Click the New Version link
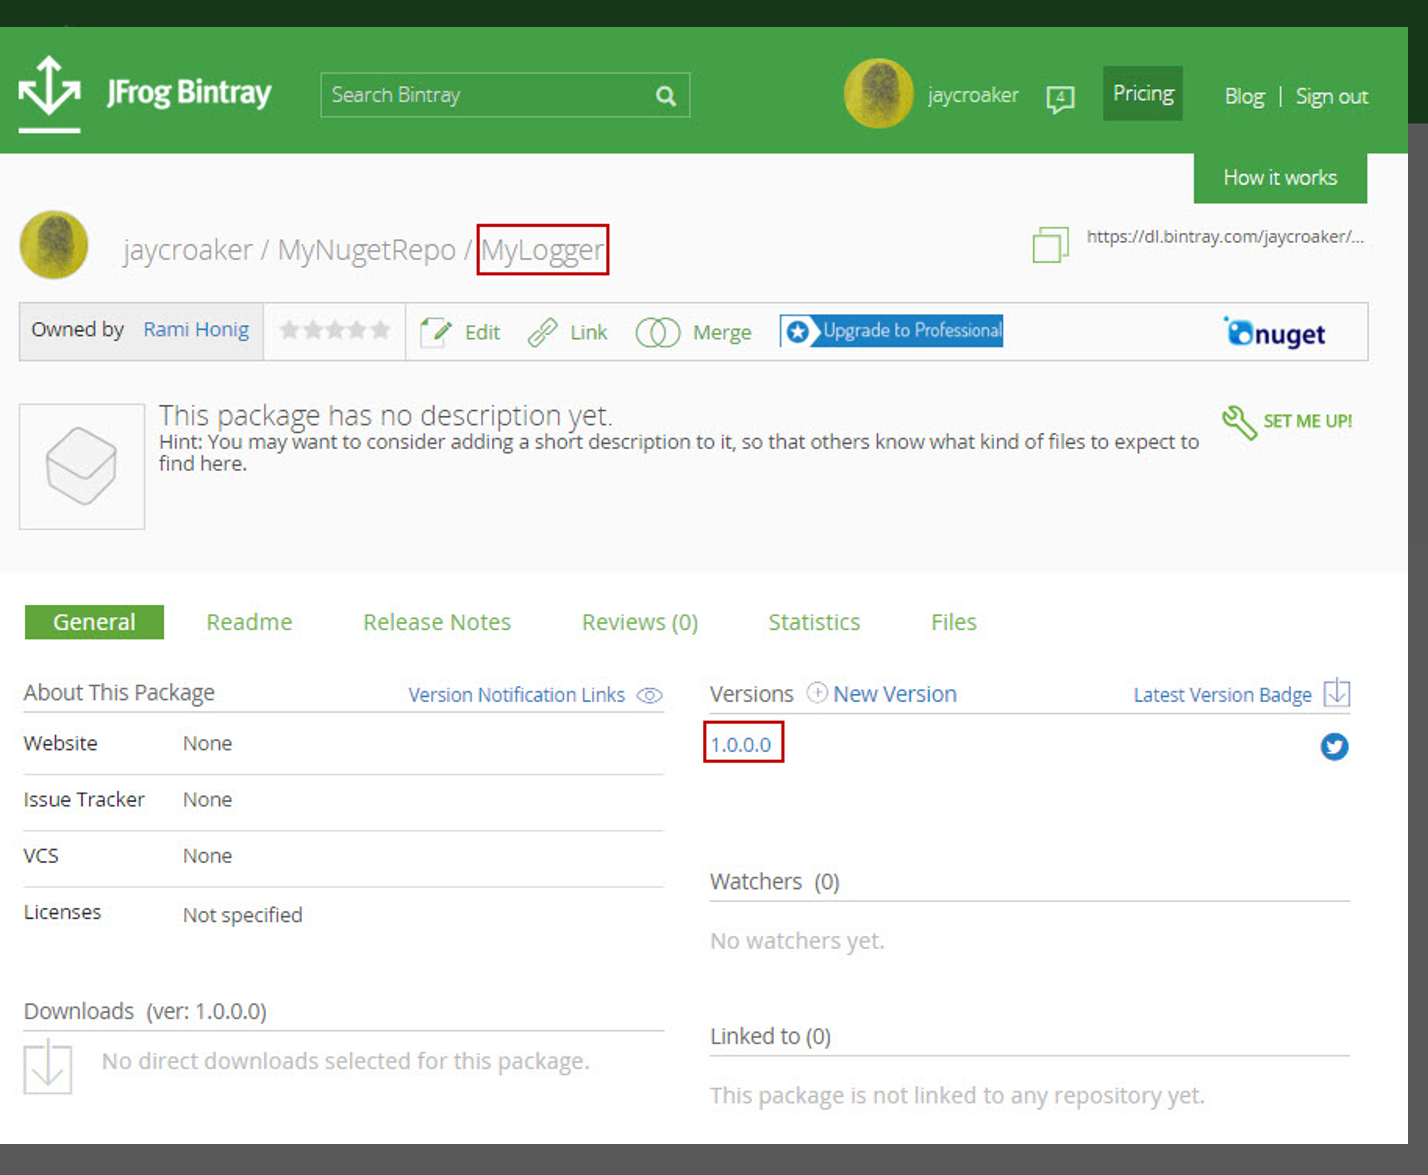This screenshot has width=1428, height=1175. pos(895,694)
